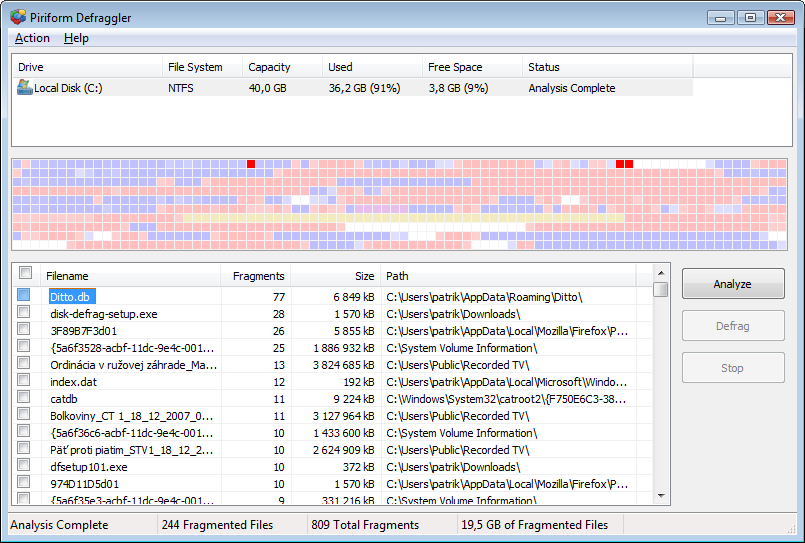
Task: Click the path C:\Windows\System32\catroot2 entry
Action: click(x=506, y=399)
